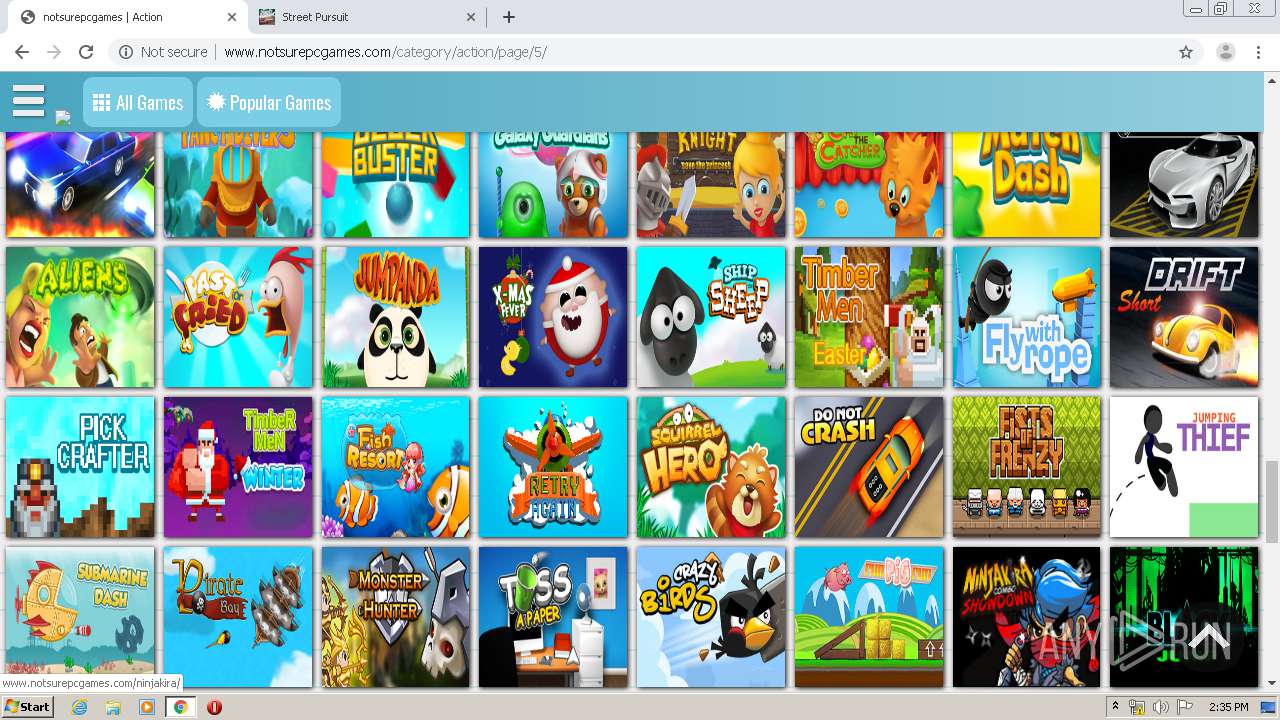
Task: Open the Knight princess game thumbnail
Action: (711, 185)
